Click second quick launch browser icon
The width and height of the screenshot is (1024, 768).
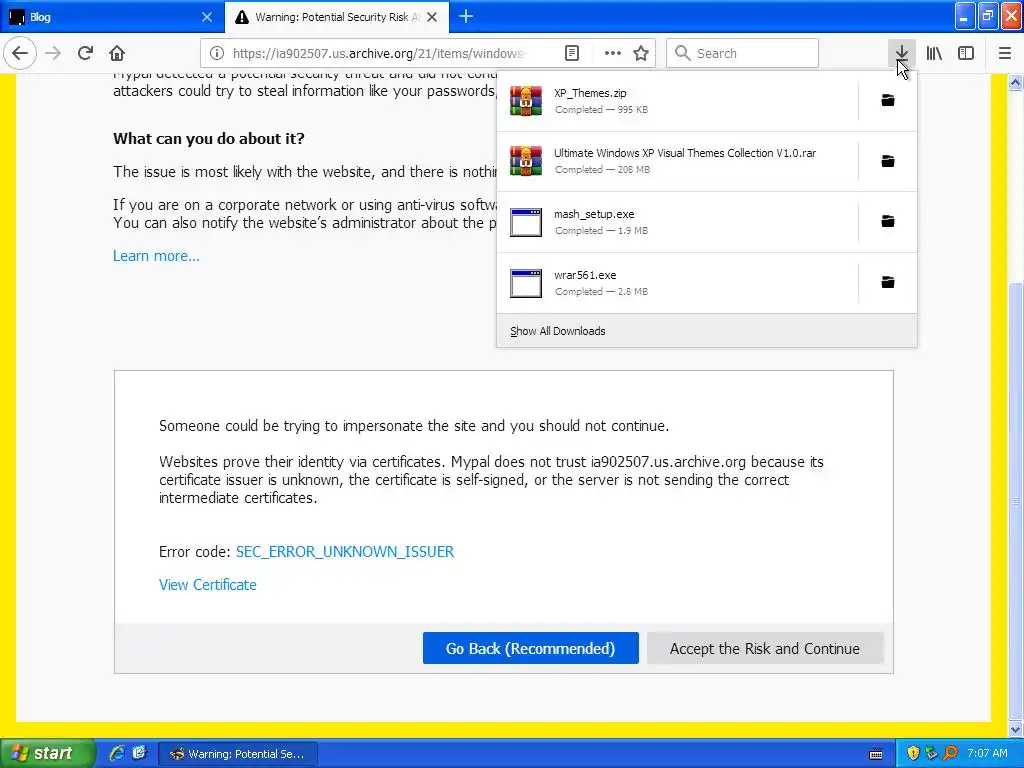(x=139, y=753)
